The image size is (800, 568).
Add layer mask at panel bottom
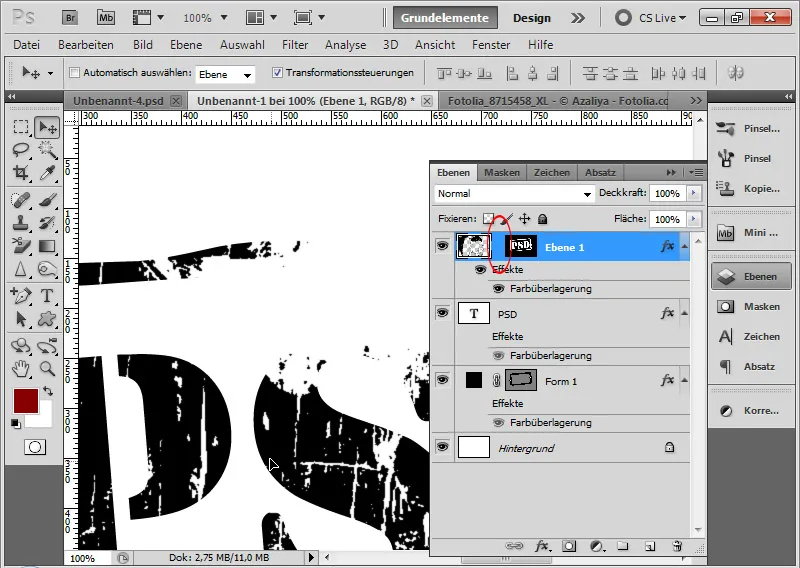tap(569, 547)
